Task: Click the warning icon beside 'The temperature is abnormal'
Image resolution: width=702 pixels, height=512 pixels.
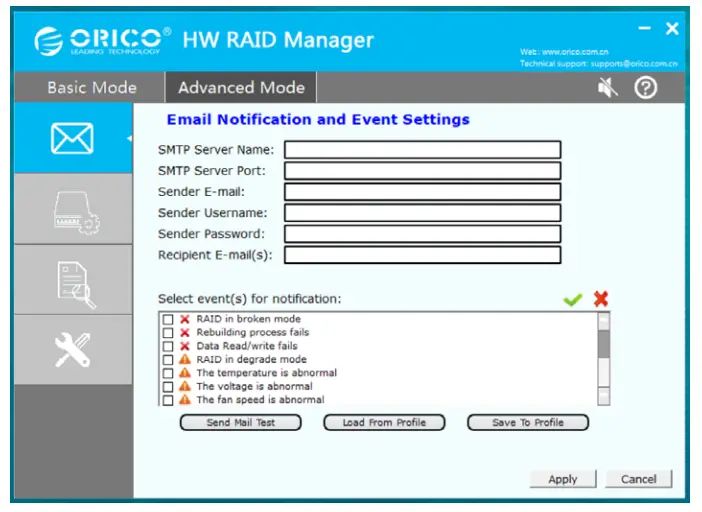Action: tap(184, 372)
